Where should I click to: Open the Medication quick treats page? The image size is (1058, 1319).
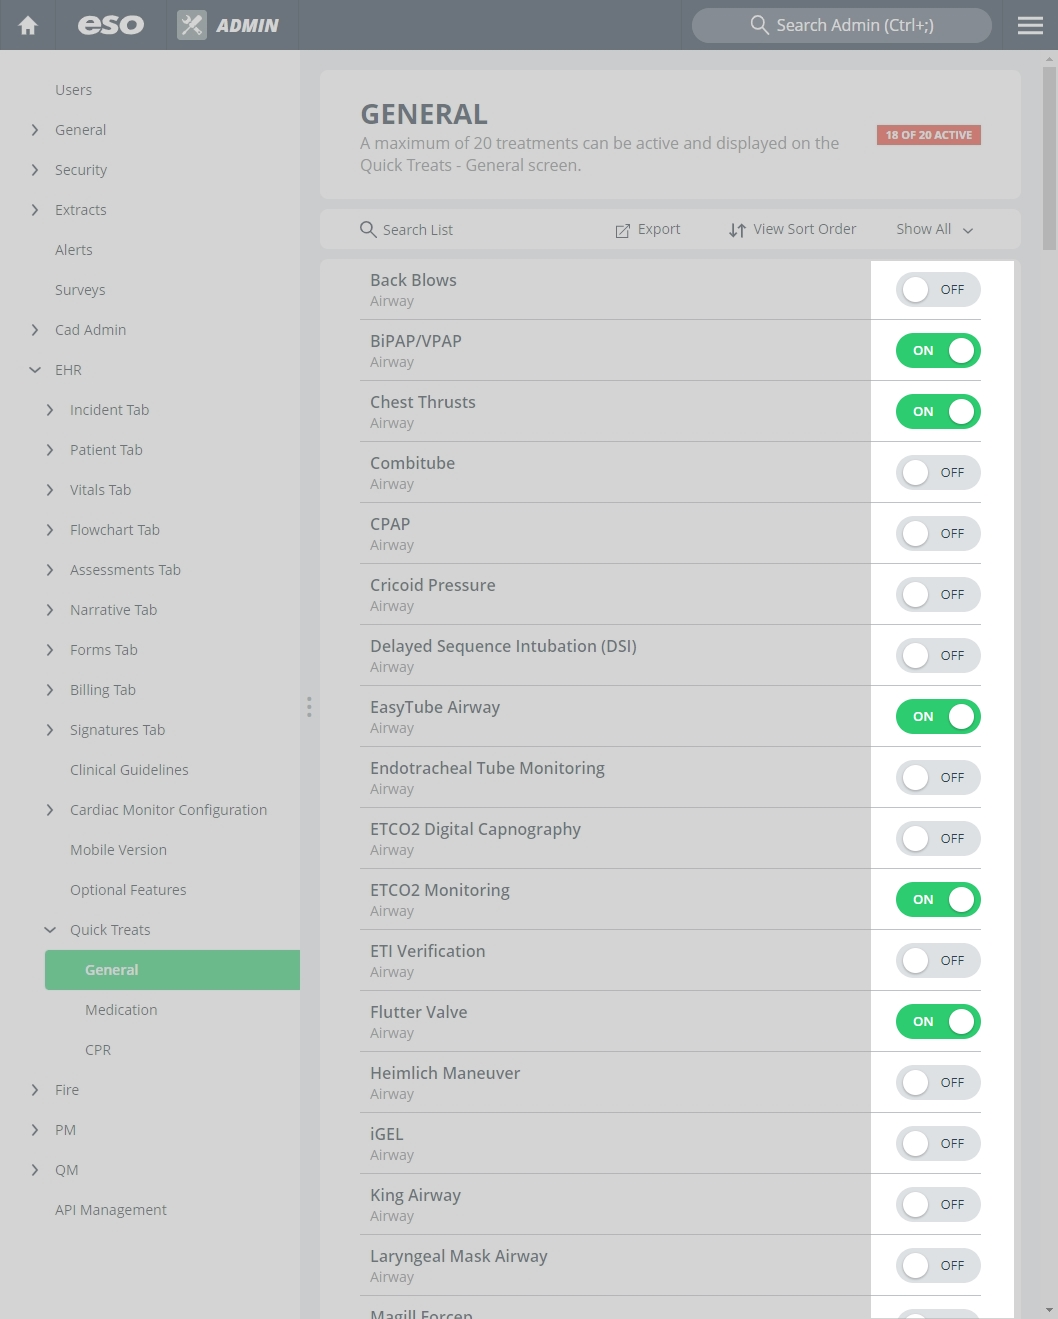click(121, 1010)
